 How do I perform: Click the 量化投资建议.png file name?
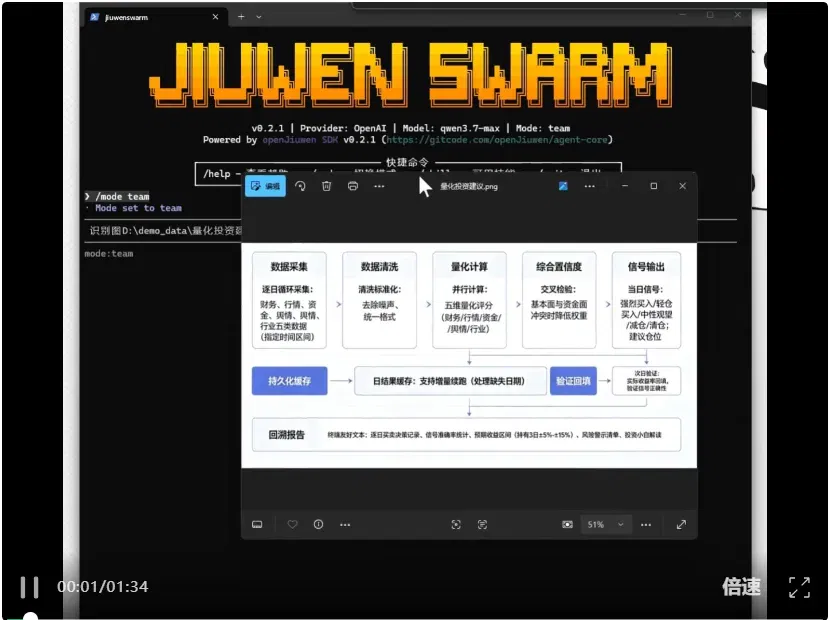click(469, 187)
